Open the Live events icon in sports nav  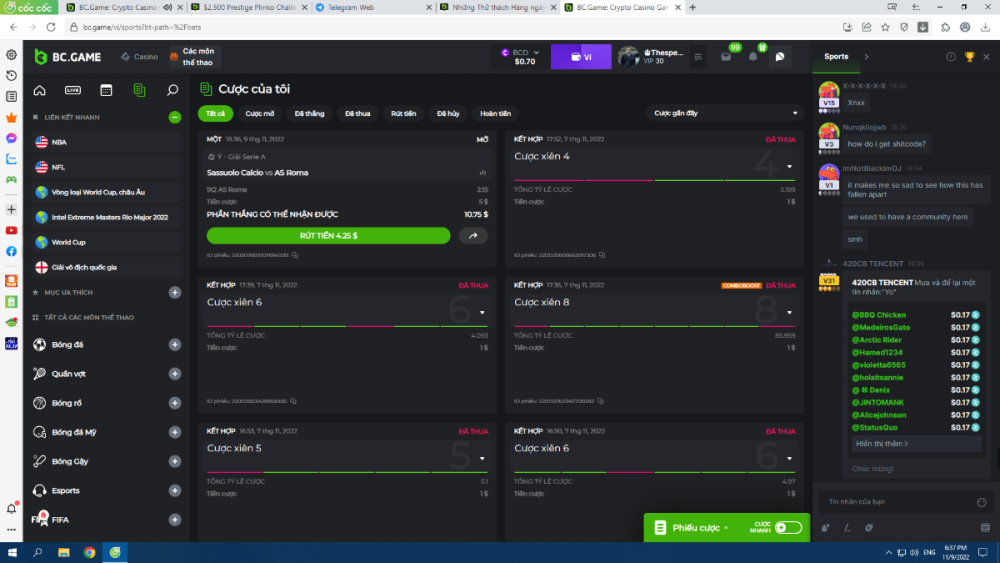coord(72,90)
